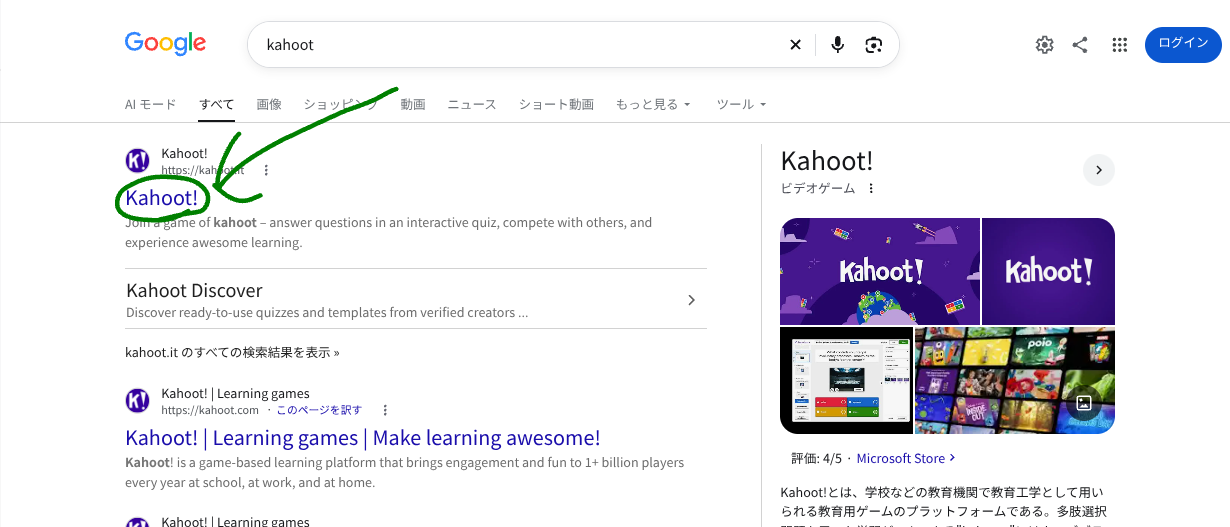Show all results from kahoot.it
Screen dimensions: 1230x527
tap(232, 352)
